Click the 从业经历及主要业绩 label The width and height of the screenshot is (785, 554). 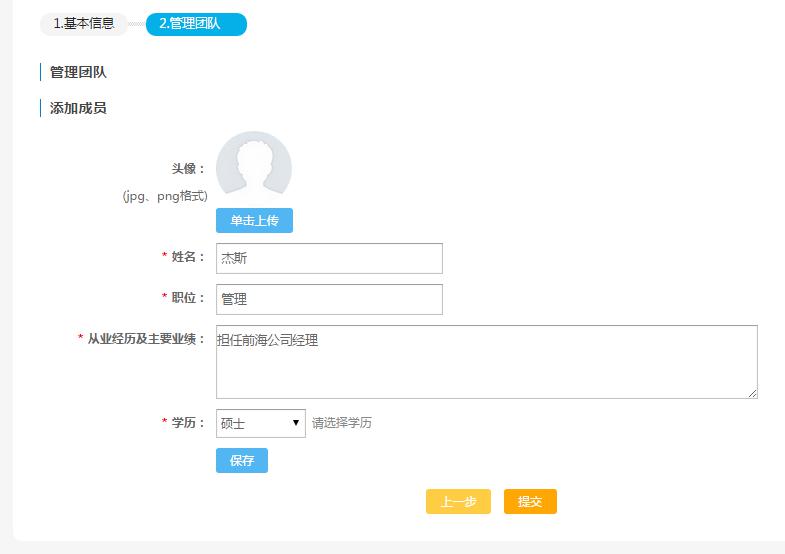tap(145, 339)
